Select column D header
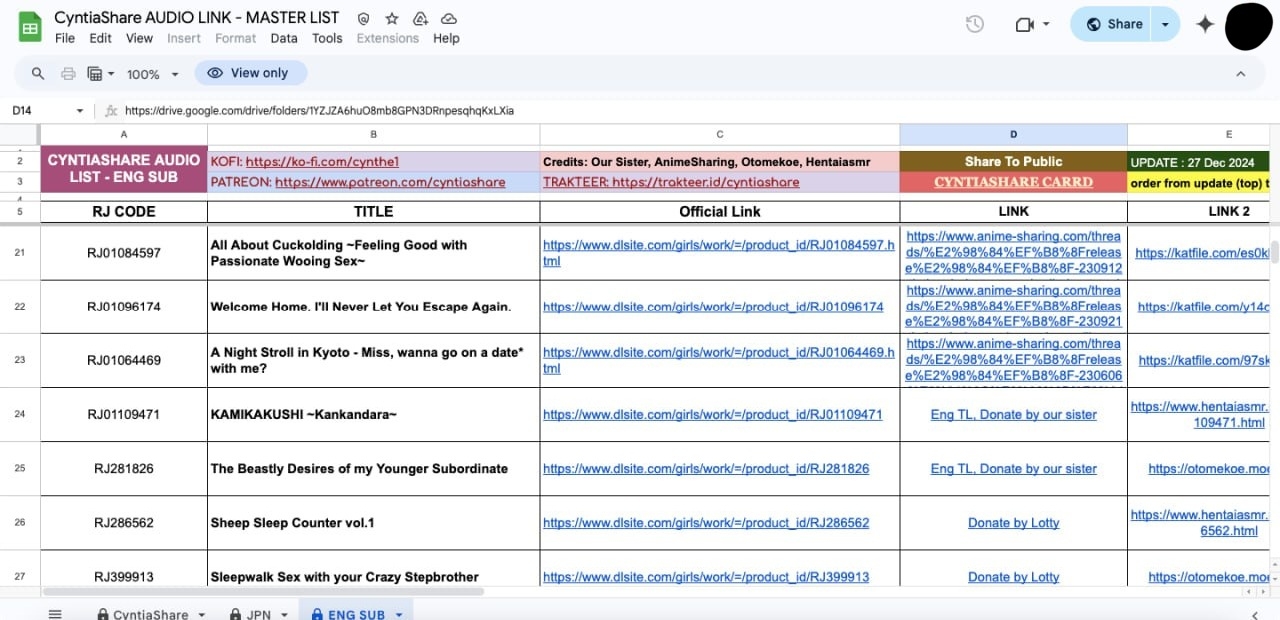The width and height of the screenshot is (1280, 620). (1013, 134)
